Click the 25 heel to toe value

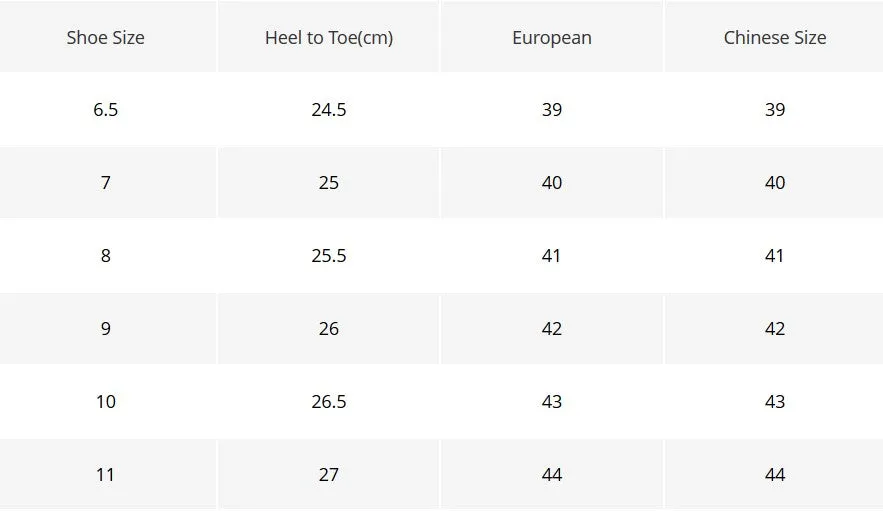click(329, 183)
